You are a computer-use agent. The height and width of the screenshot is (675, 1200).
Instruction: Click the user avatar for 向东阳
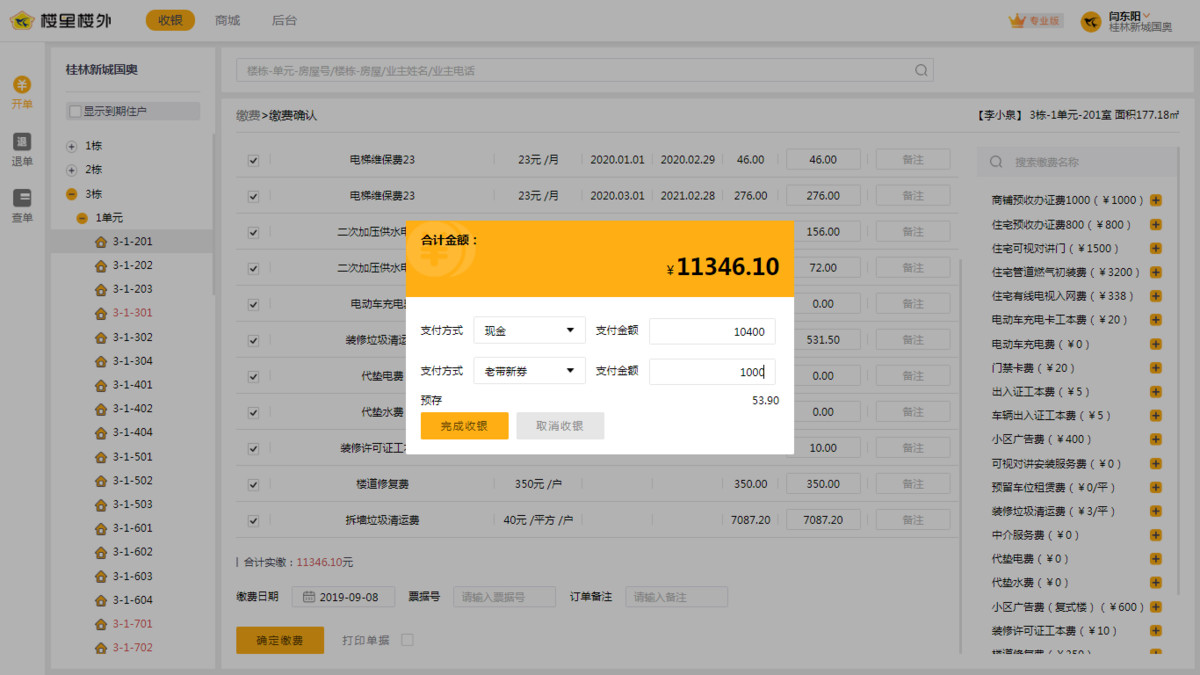click(1091, 22)
